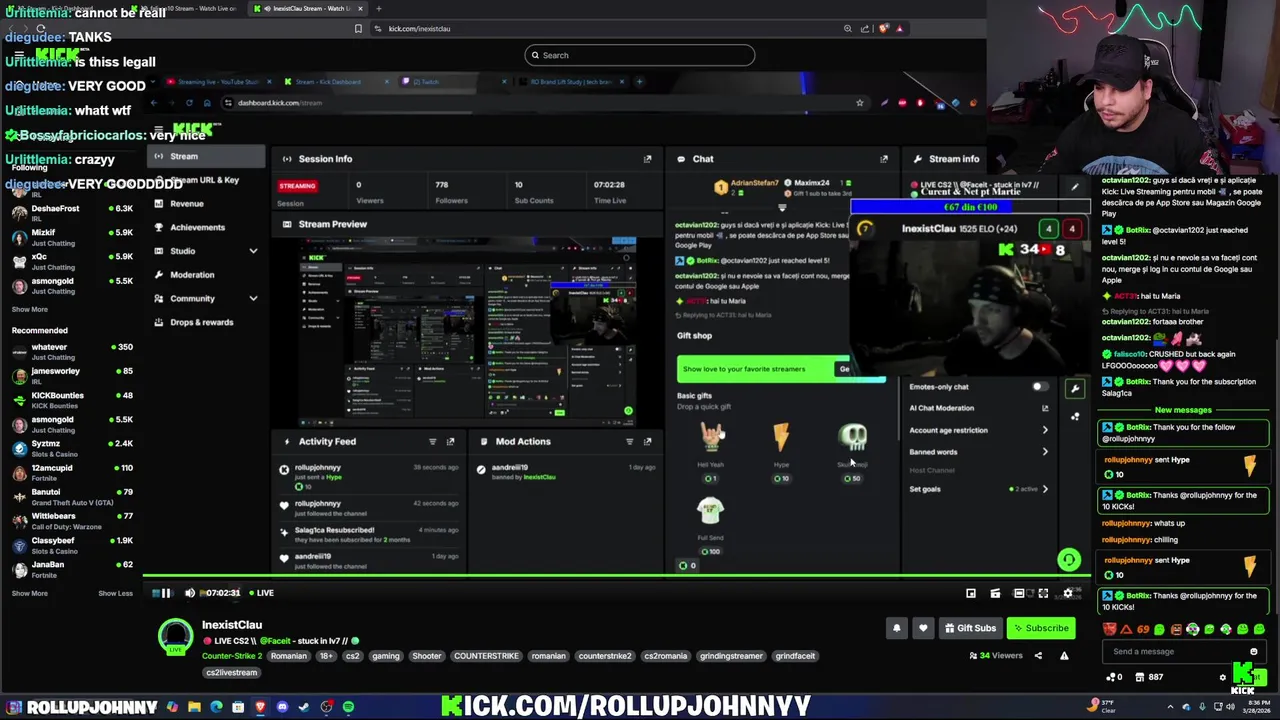Open the Counter-Strike 2 category link
Viewport: 1280px width, 720px height.
[x=232, y=656]
